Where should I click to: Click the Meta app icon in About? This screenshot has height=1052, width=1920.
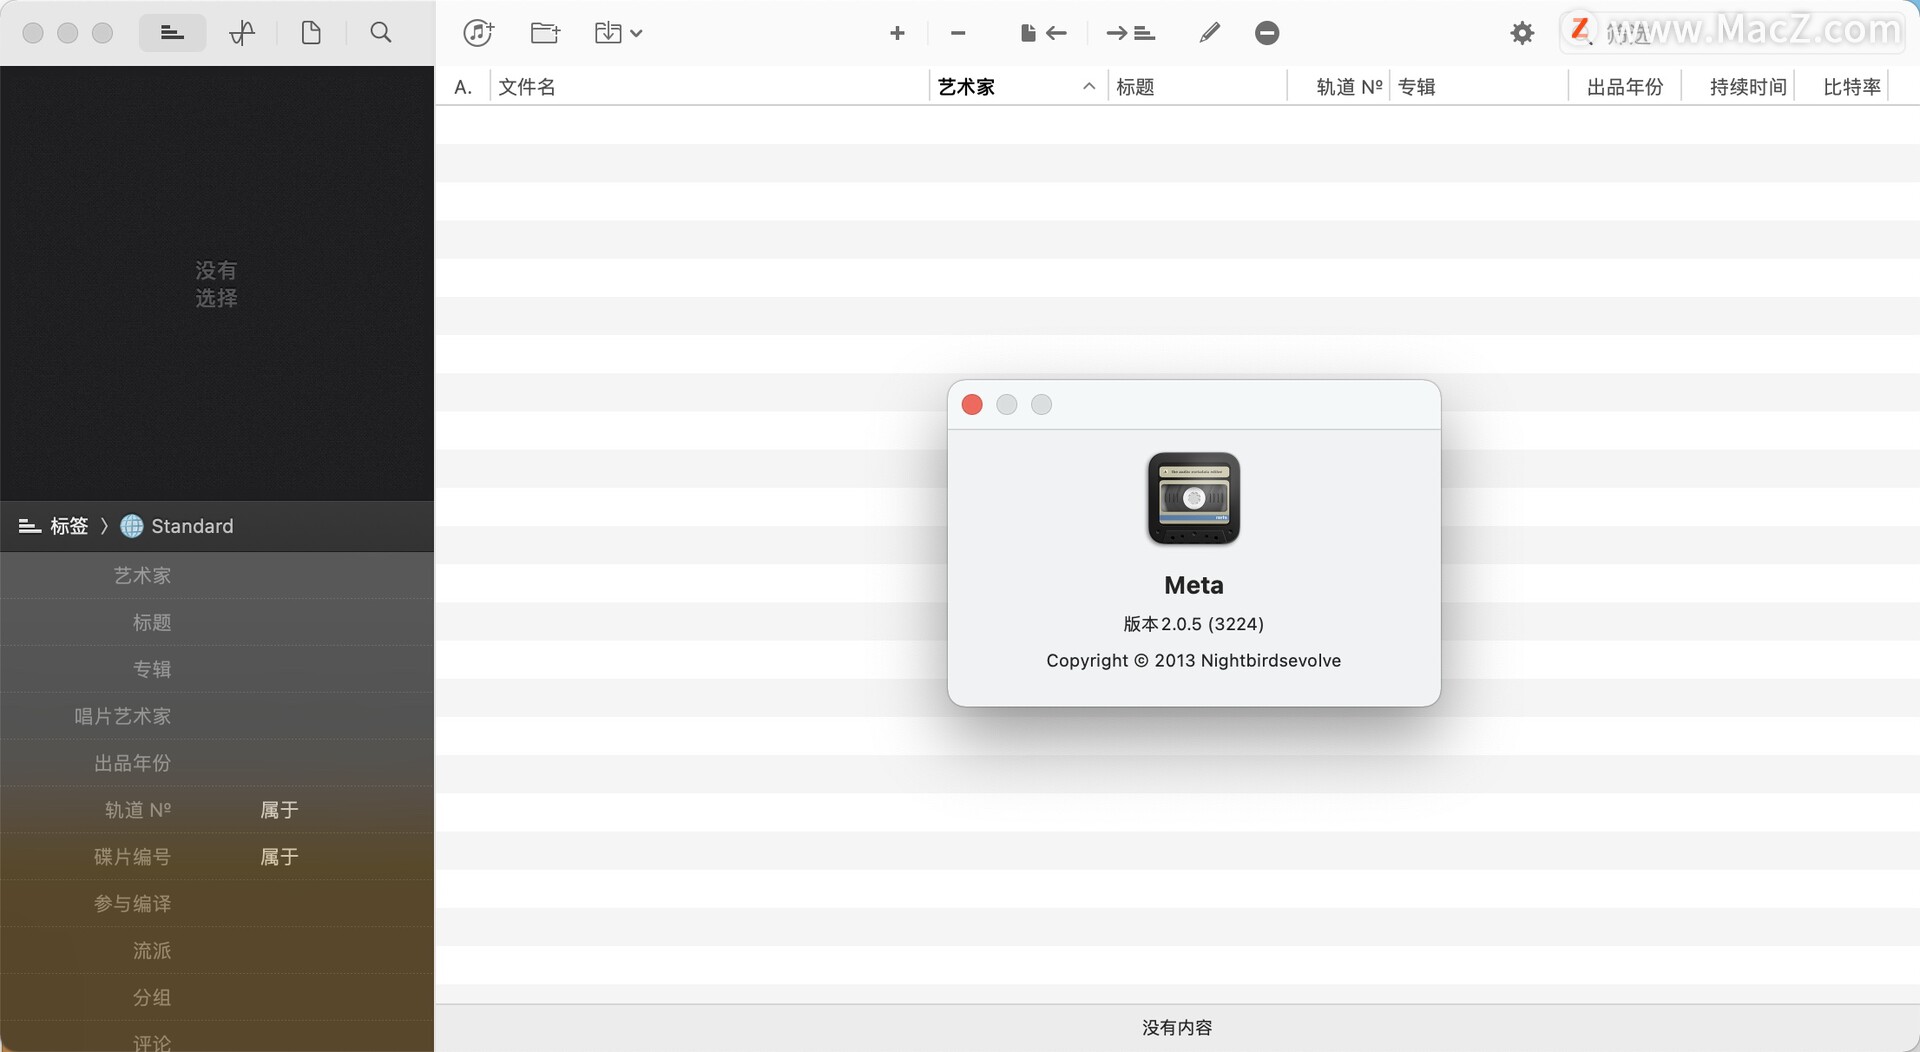click(1194, 498)
